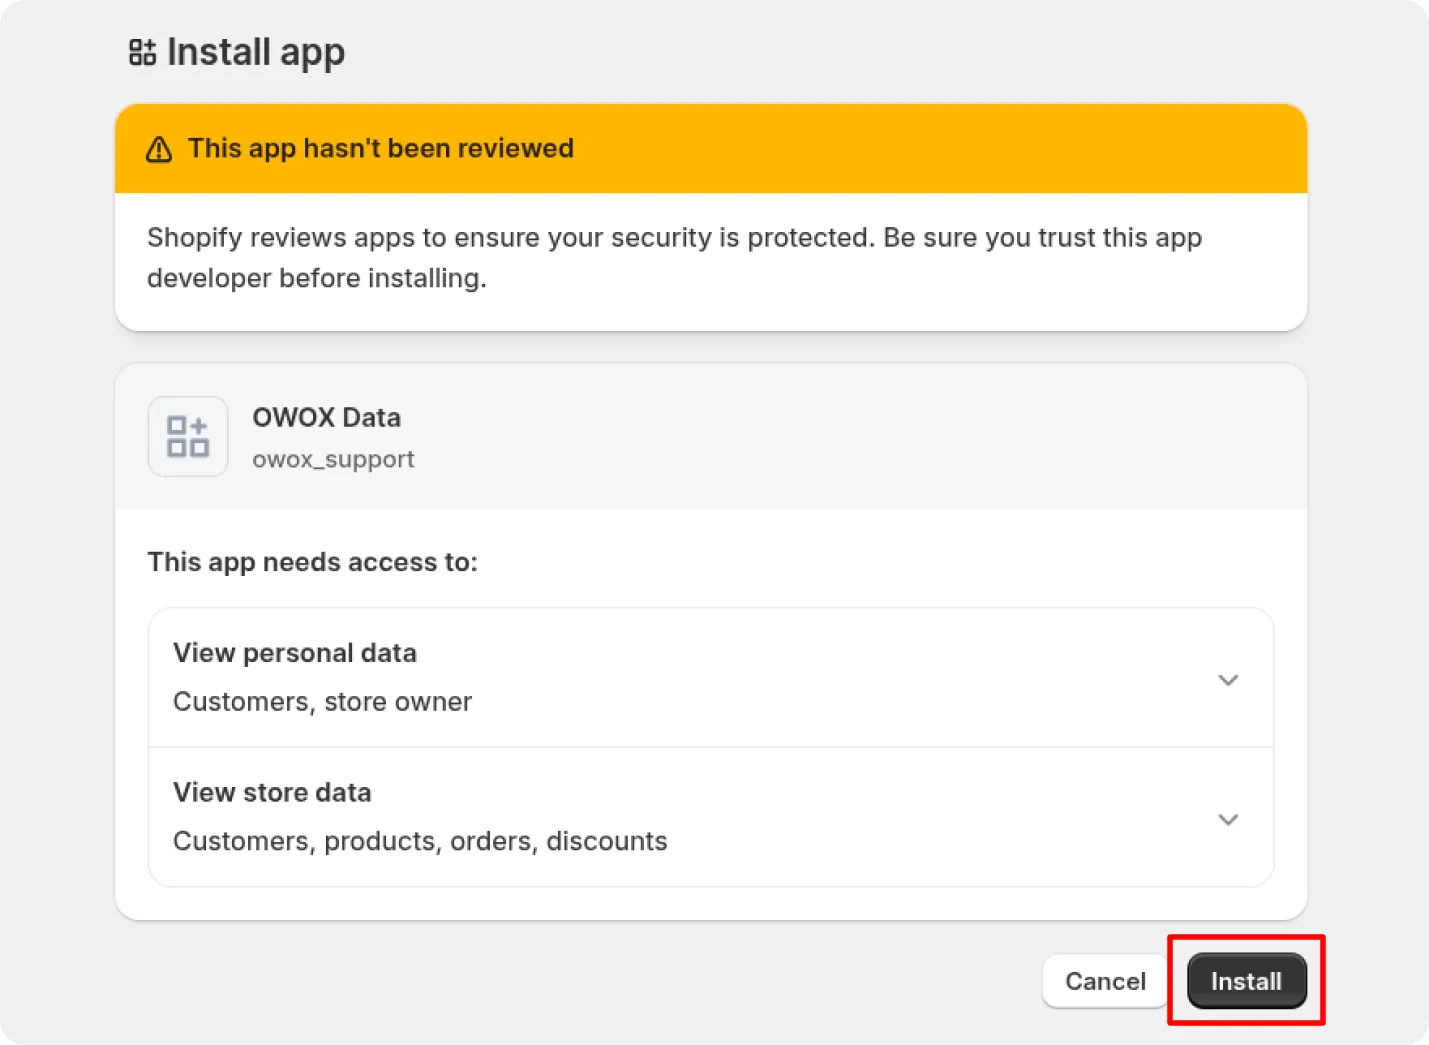Select the owox_support developer name
This screenshot has height=1045, width=1429.
pyautogui.click(x=333, y=459)
